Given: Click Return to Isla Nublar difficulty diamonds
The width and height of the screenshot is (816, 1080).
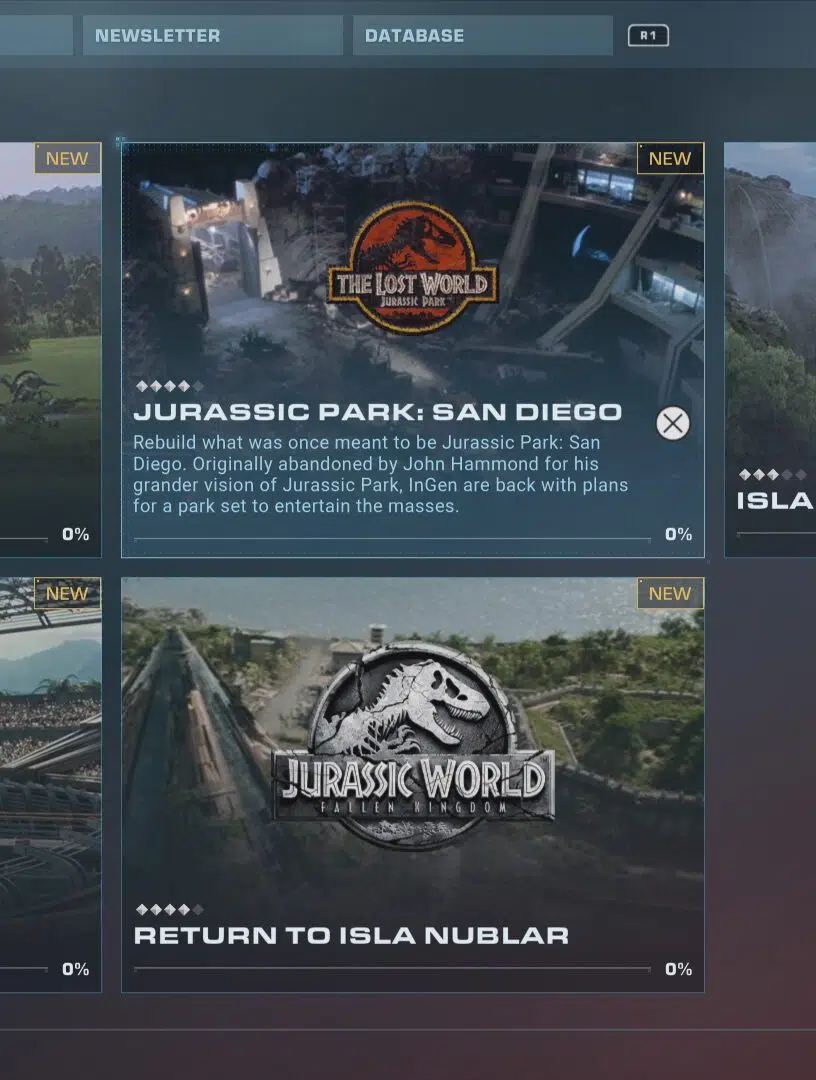Looking at the screenshot, I should click(169, 910).
